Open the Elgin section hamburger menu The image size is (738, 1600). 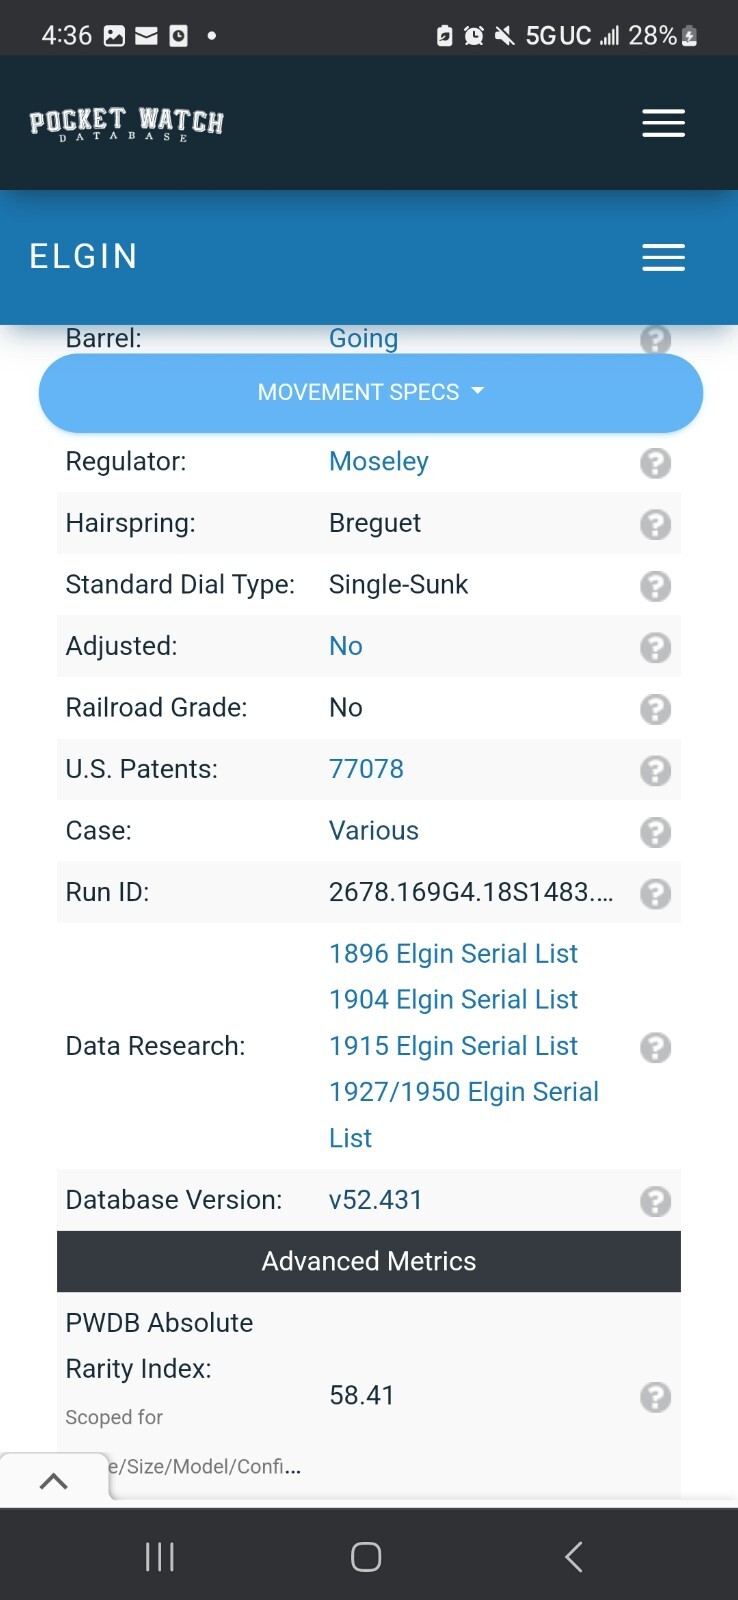pos(663,257)
